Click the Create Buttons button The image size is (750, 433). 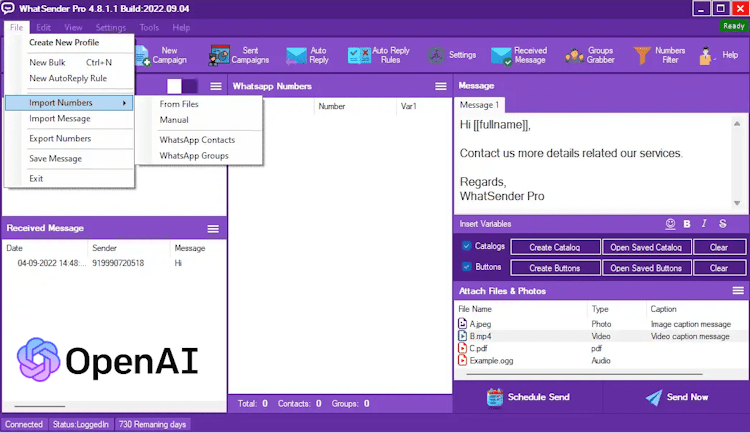[x=555, y=268]
